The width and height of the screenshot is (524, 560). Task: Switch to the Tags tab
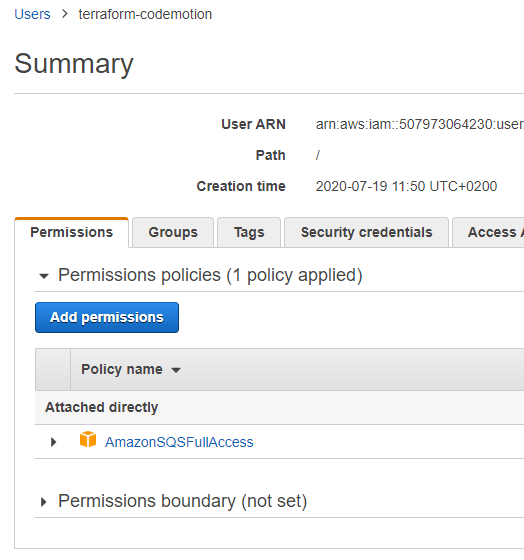click(x=249, y=232)
